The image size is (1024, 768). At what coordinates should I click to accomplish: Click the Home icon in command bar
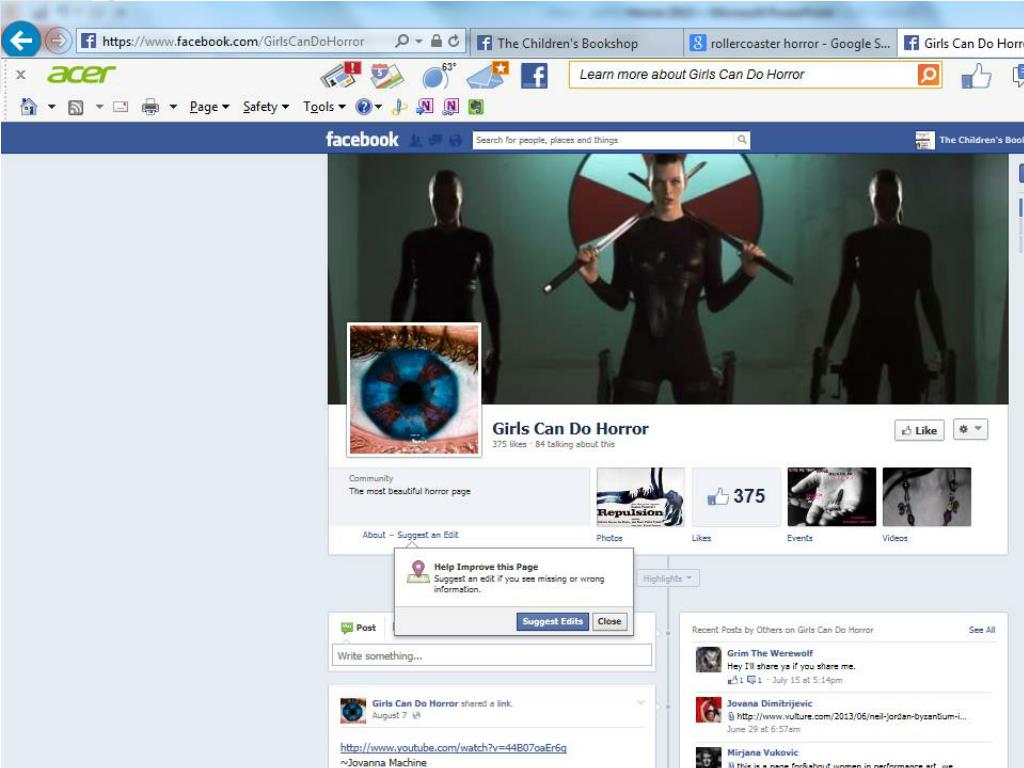(28, 106)
